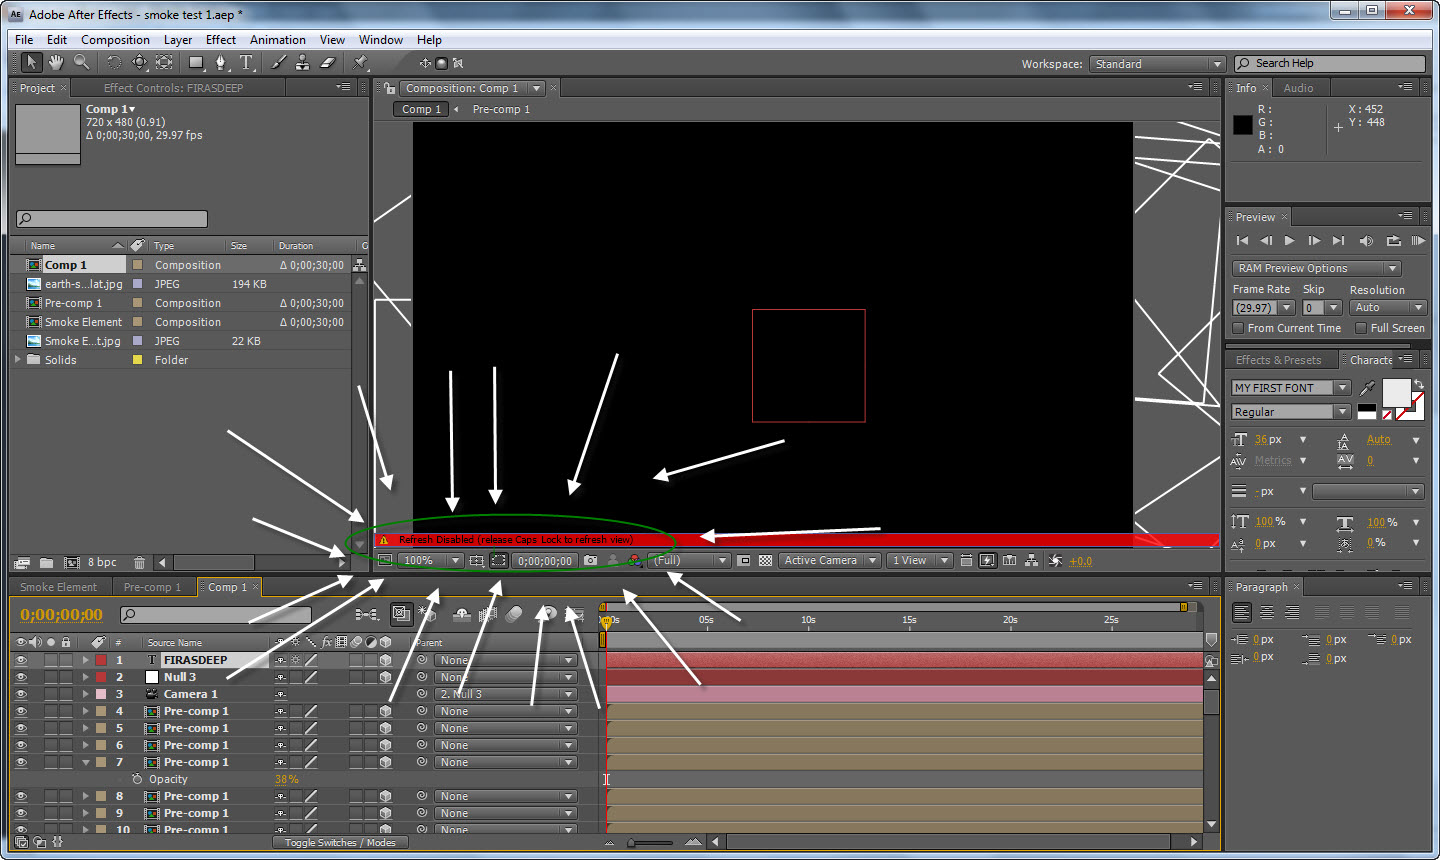Click the Reset Exposure aperture icon
The image size is (1440, 860).
(x=1055, y=561)
